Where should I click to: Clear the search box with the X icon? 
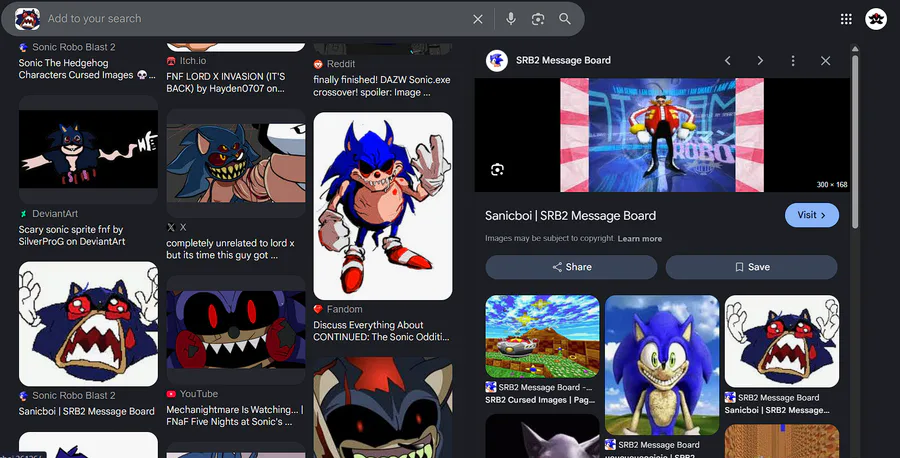(x=478, y=19)
